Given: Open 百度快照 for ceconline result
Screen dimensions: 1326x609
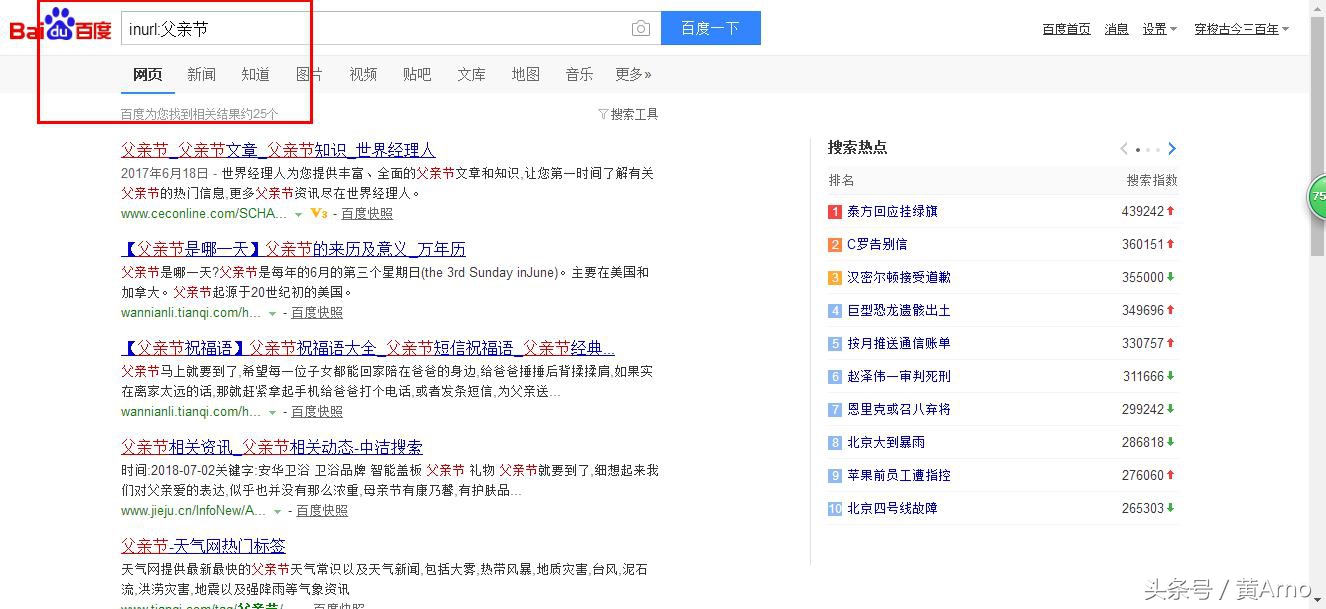Looking at the screenshot, I should (x=367, y=214).
